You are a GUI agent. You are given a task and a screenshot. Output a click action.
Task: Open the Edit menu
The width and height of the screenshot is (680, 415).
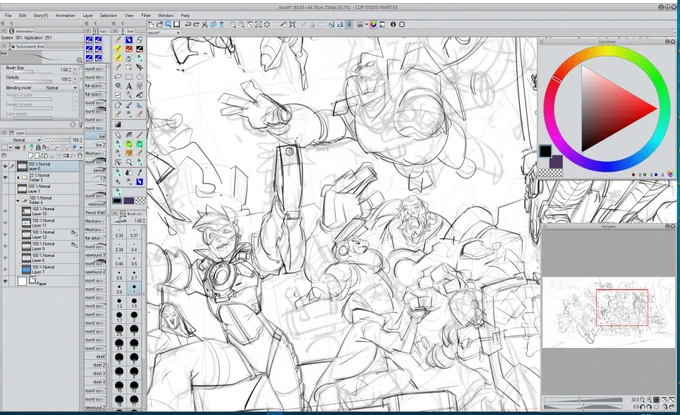point(23,15)
